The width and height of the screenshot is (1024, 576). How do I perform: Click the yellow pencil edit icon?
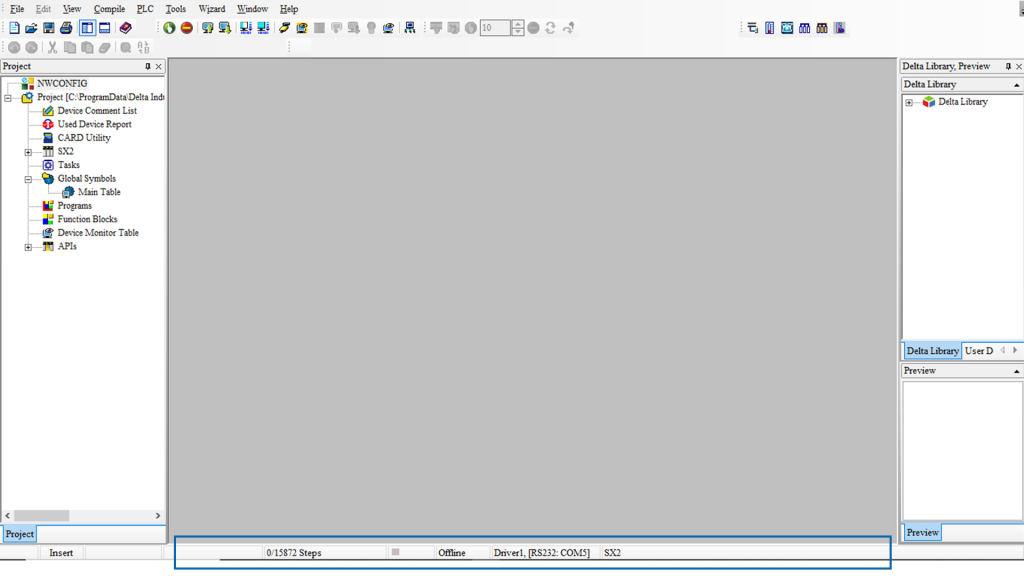[x=284, y=28]
